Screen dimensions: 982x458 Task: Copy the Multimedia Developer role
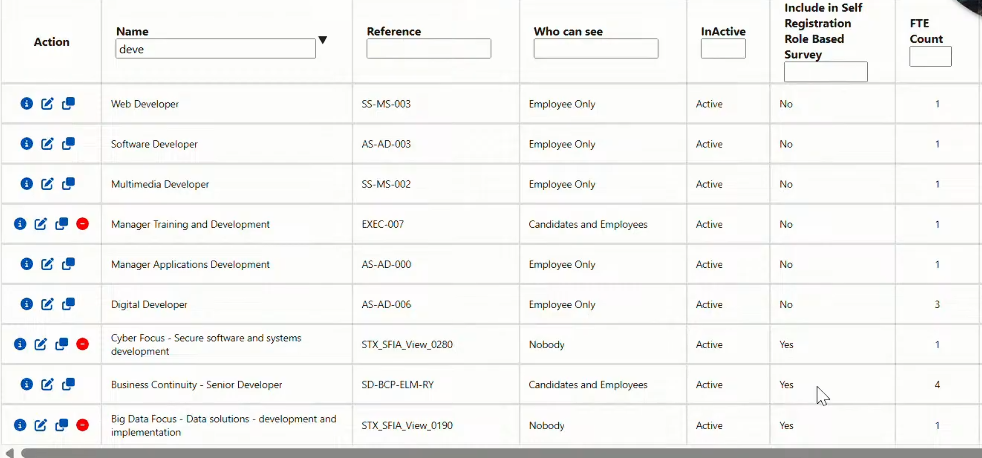[x=68, y=184]
